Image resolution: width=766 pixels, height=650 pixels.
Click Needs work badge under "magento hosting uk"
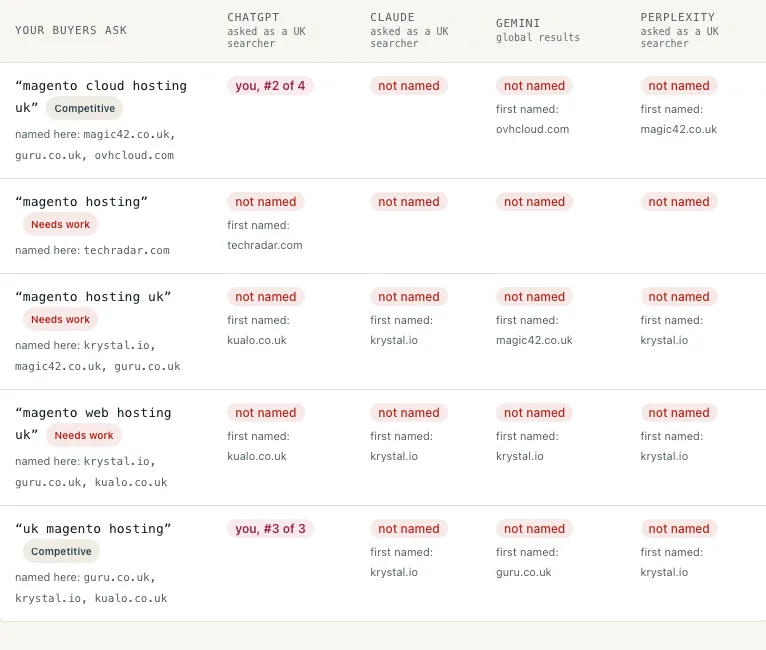pyautogui.click(x=61, y=319)
